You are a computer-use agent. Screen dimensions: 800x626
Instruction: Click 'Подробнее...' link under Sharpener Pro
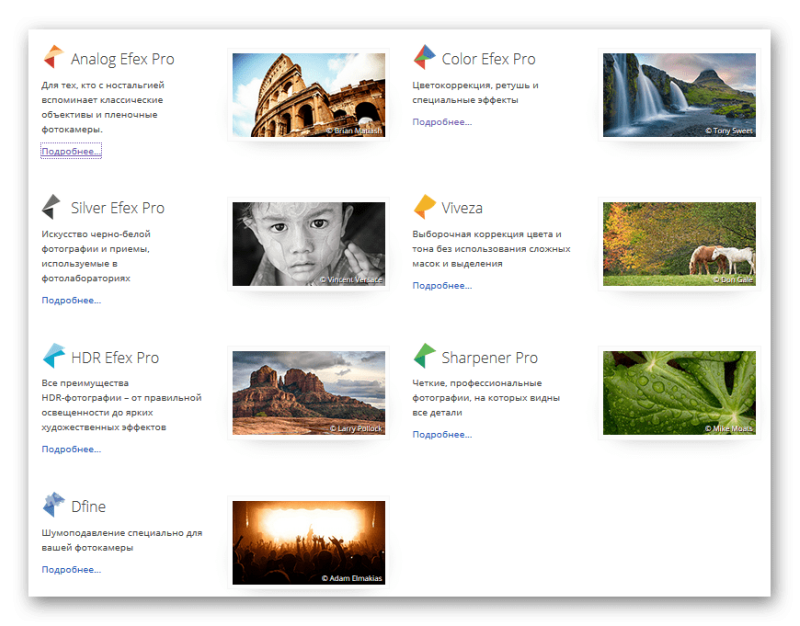pos(442,435)
